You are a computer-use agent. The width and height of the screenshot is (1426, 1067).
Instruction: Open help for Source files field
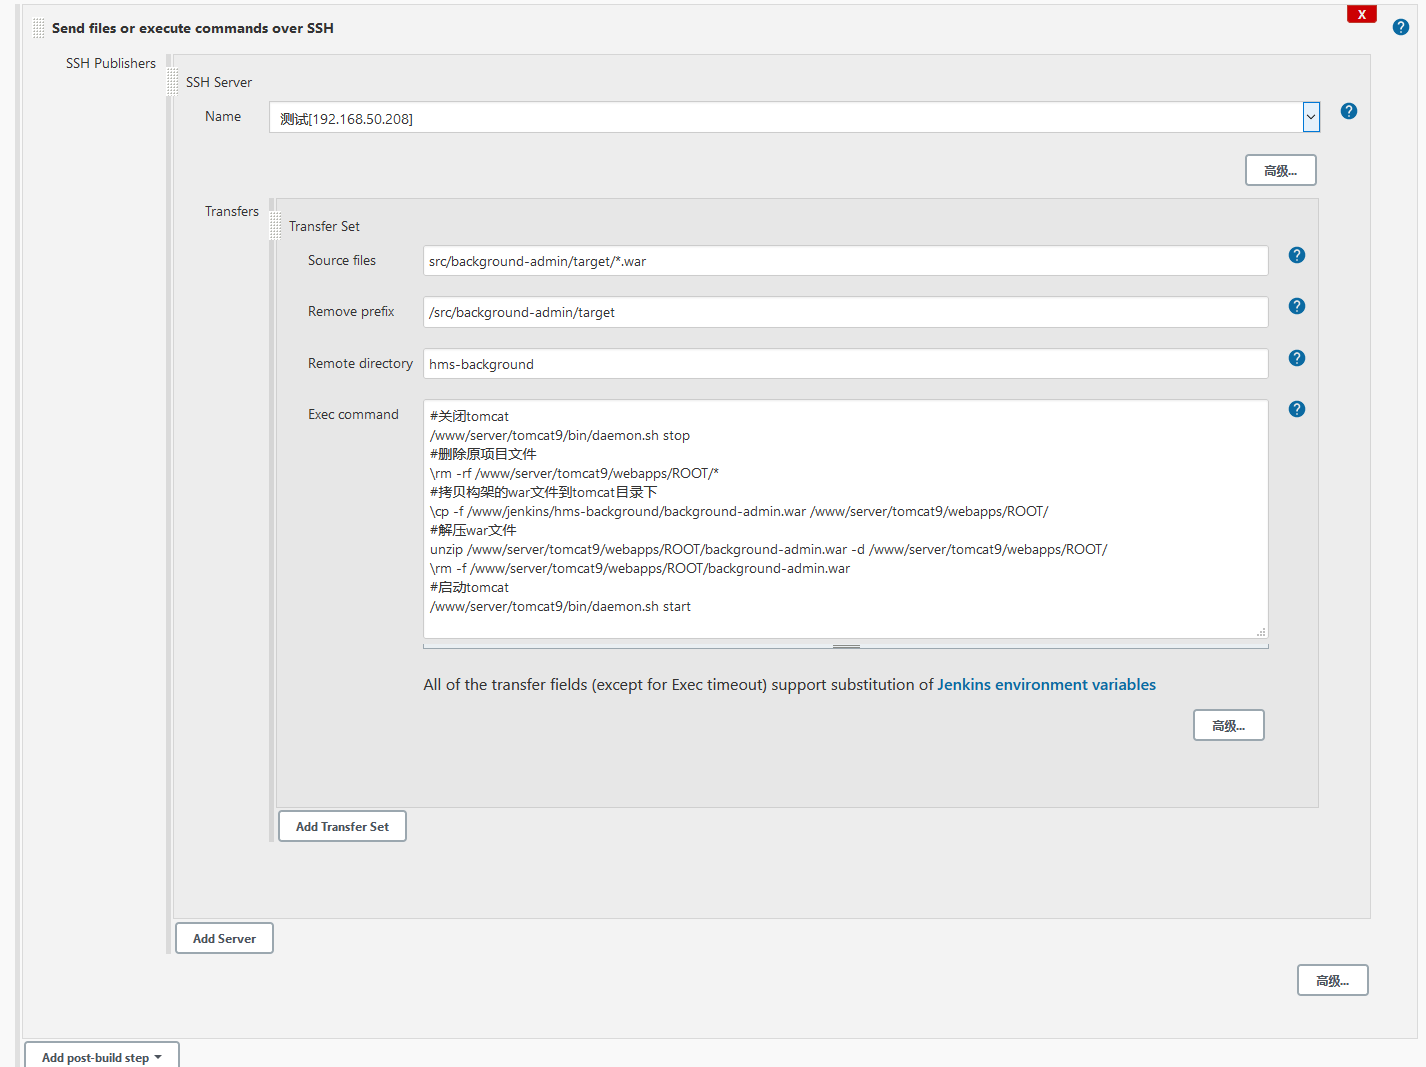click(1296, 255)
